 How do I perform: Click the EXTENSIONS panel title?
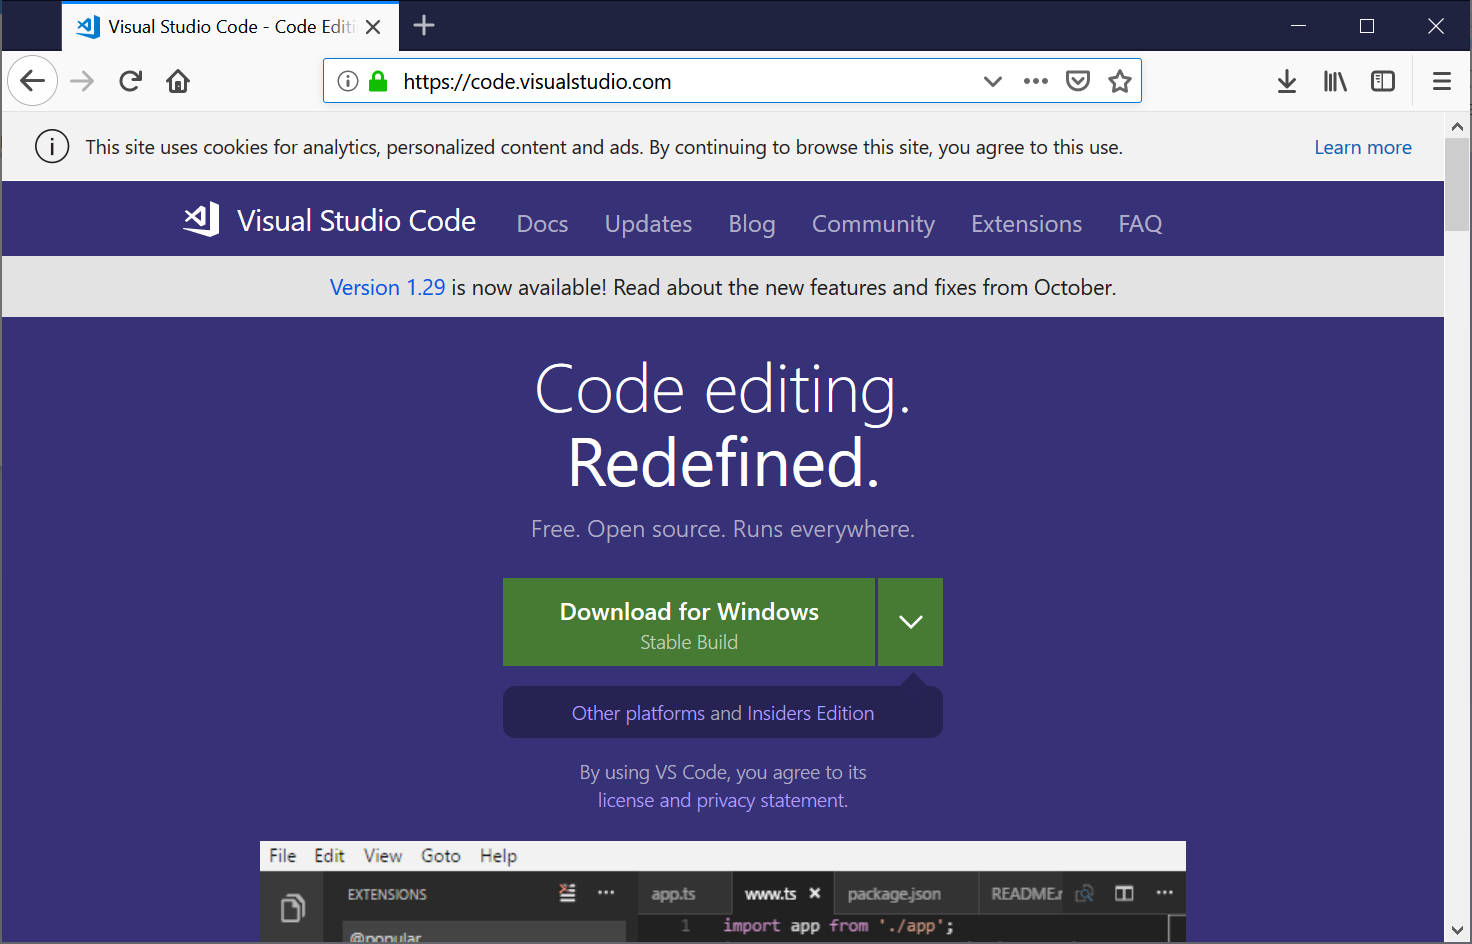(x=387, y=894)
